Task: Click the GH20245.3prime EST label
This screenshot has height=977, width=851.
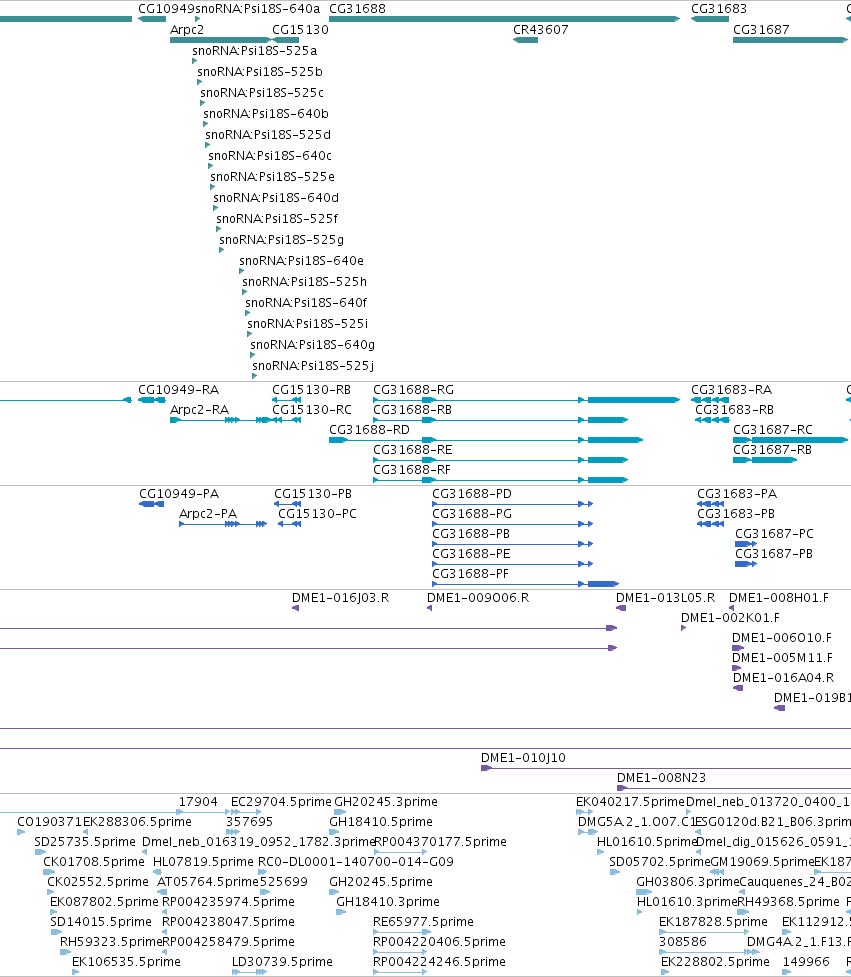Action: coord(386,801)
